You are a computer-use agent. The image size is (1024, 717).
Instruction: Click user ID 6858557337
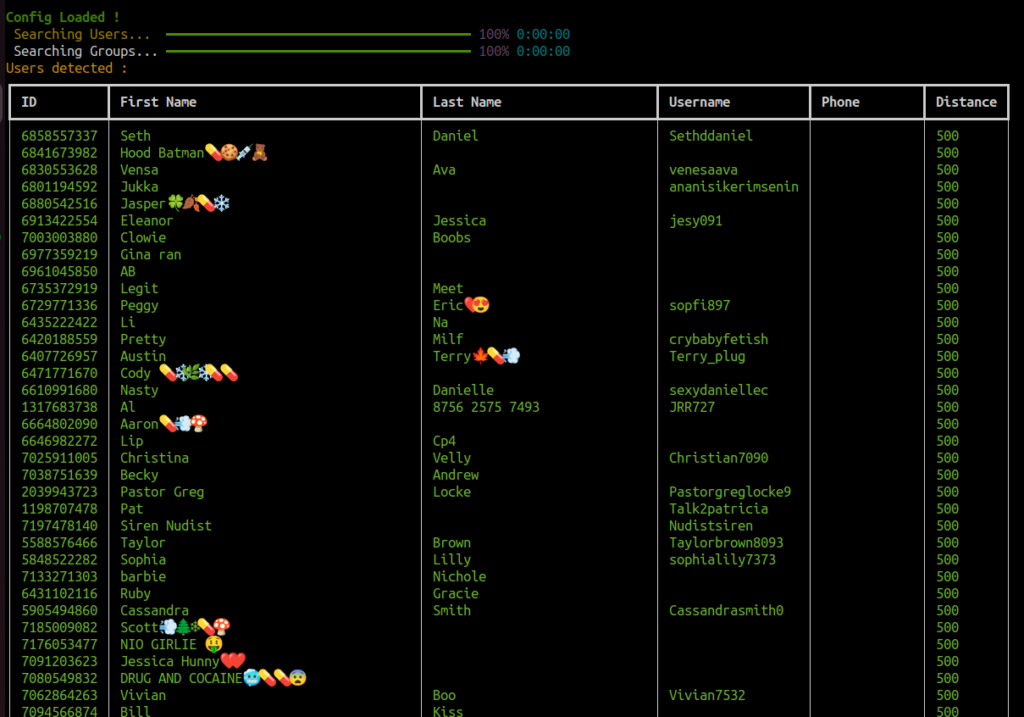click(59, 136)
